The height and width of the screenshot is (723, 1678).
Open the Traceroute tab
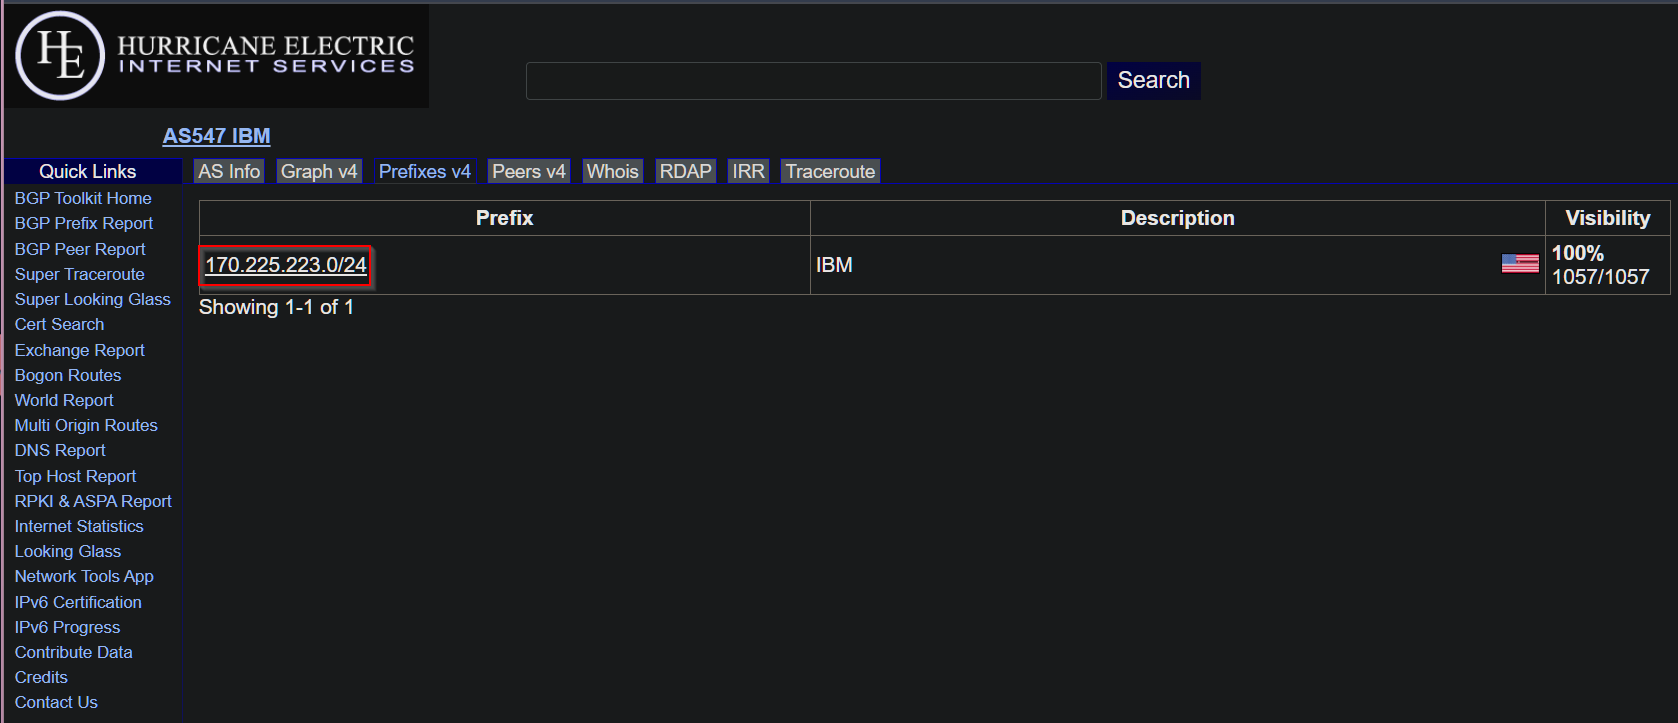pyautogui.click(x=830, y=172)
